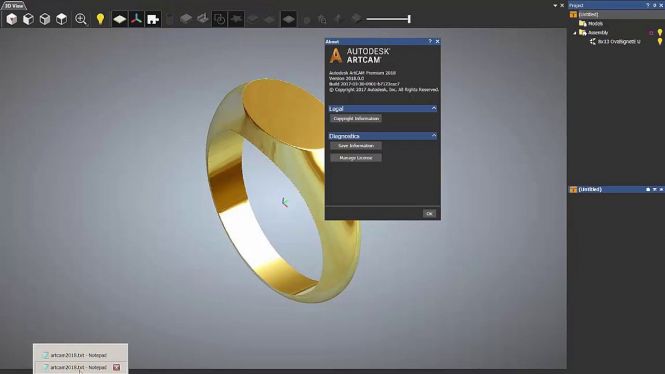The width and height of the screenshot is (665, 374).
Task: Toggle visibility bulb for Assembly item
Action: tap(660, 32)
